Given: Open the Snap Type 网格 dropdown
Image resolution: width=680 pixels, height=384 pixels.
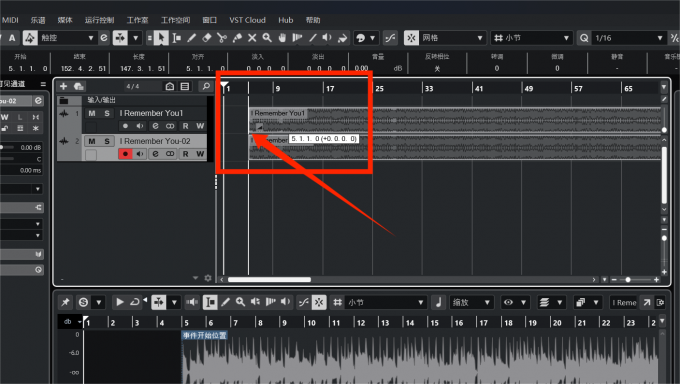Looking at the screenshot, I should point(452,38).
